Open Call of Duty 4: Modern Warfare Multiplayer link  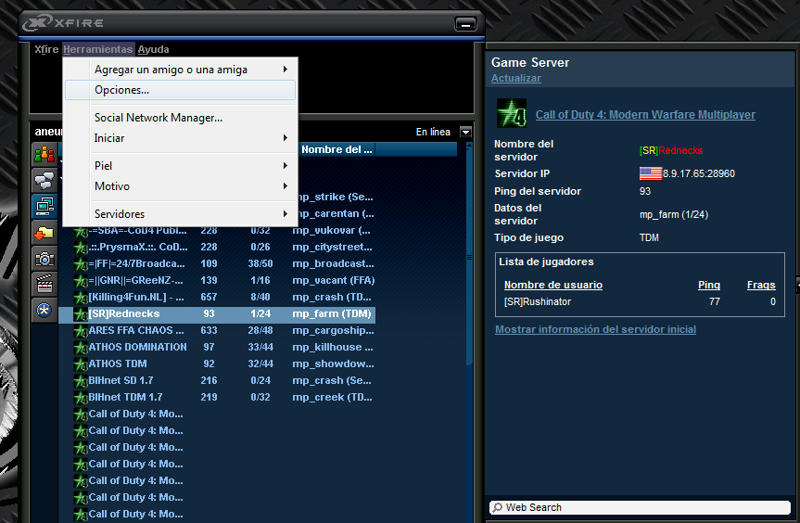click(645, 115)
